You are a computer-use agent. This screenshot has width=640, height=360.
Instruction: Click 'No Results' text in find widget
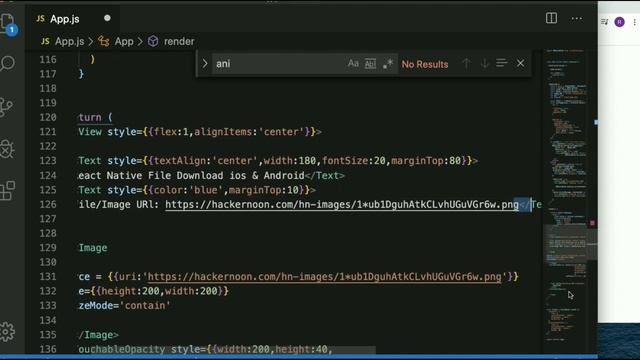coord(425,64)
